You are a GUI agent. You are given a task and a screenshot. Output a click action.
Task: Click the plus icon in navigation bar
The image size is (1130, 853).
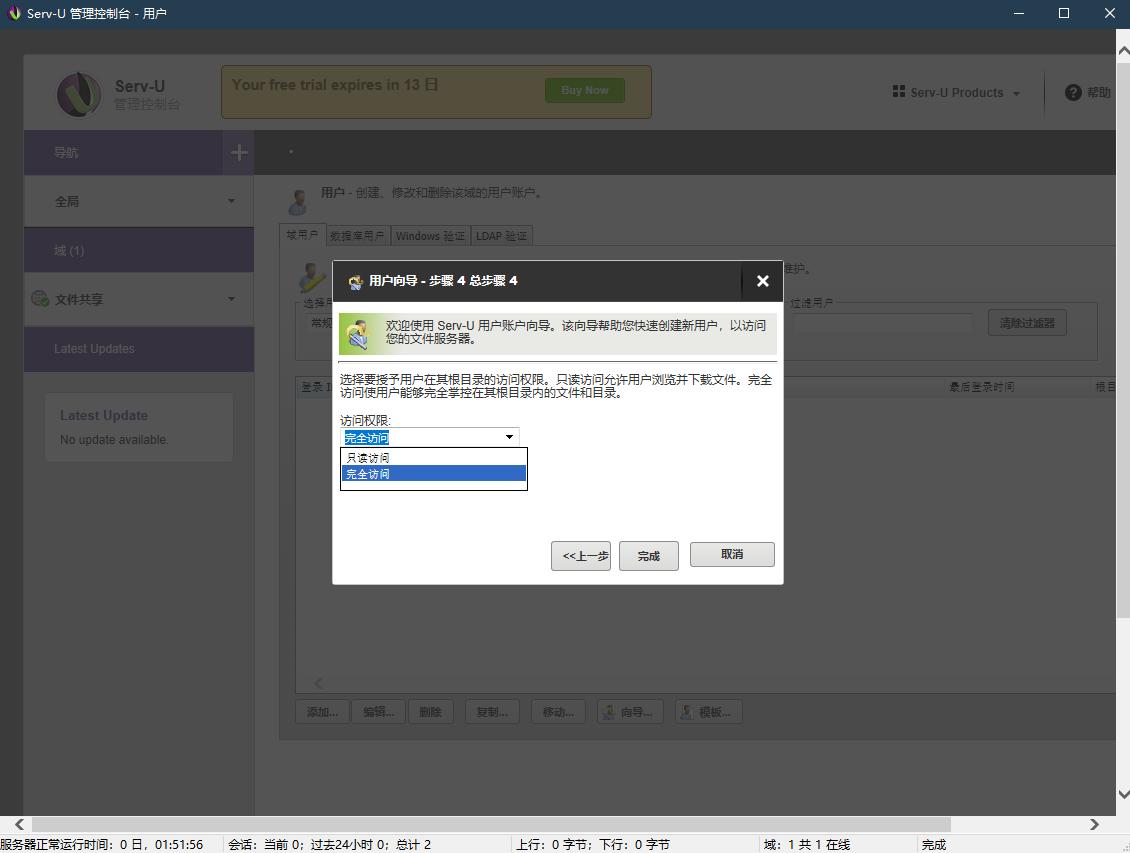tap(238, 152)
